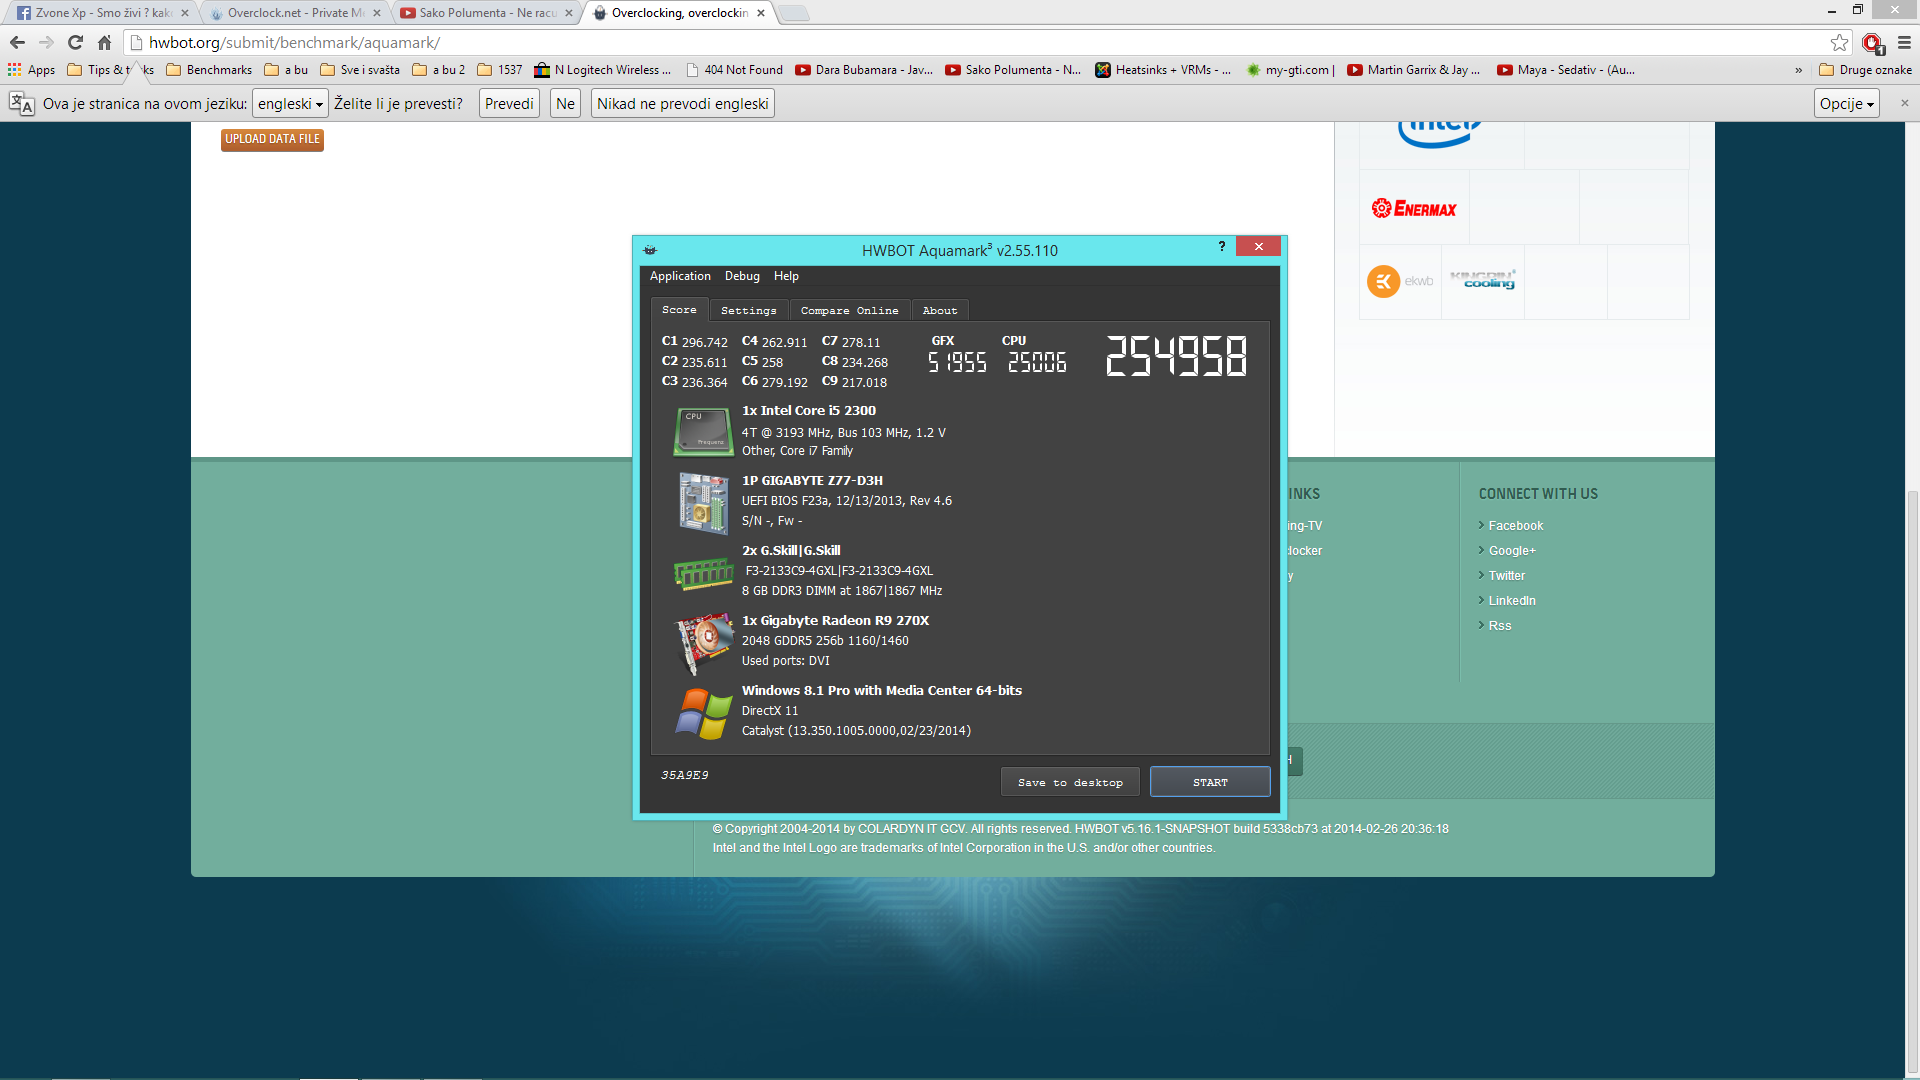Open the Twitter link in footer

(x=1506, y=575)
